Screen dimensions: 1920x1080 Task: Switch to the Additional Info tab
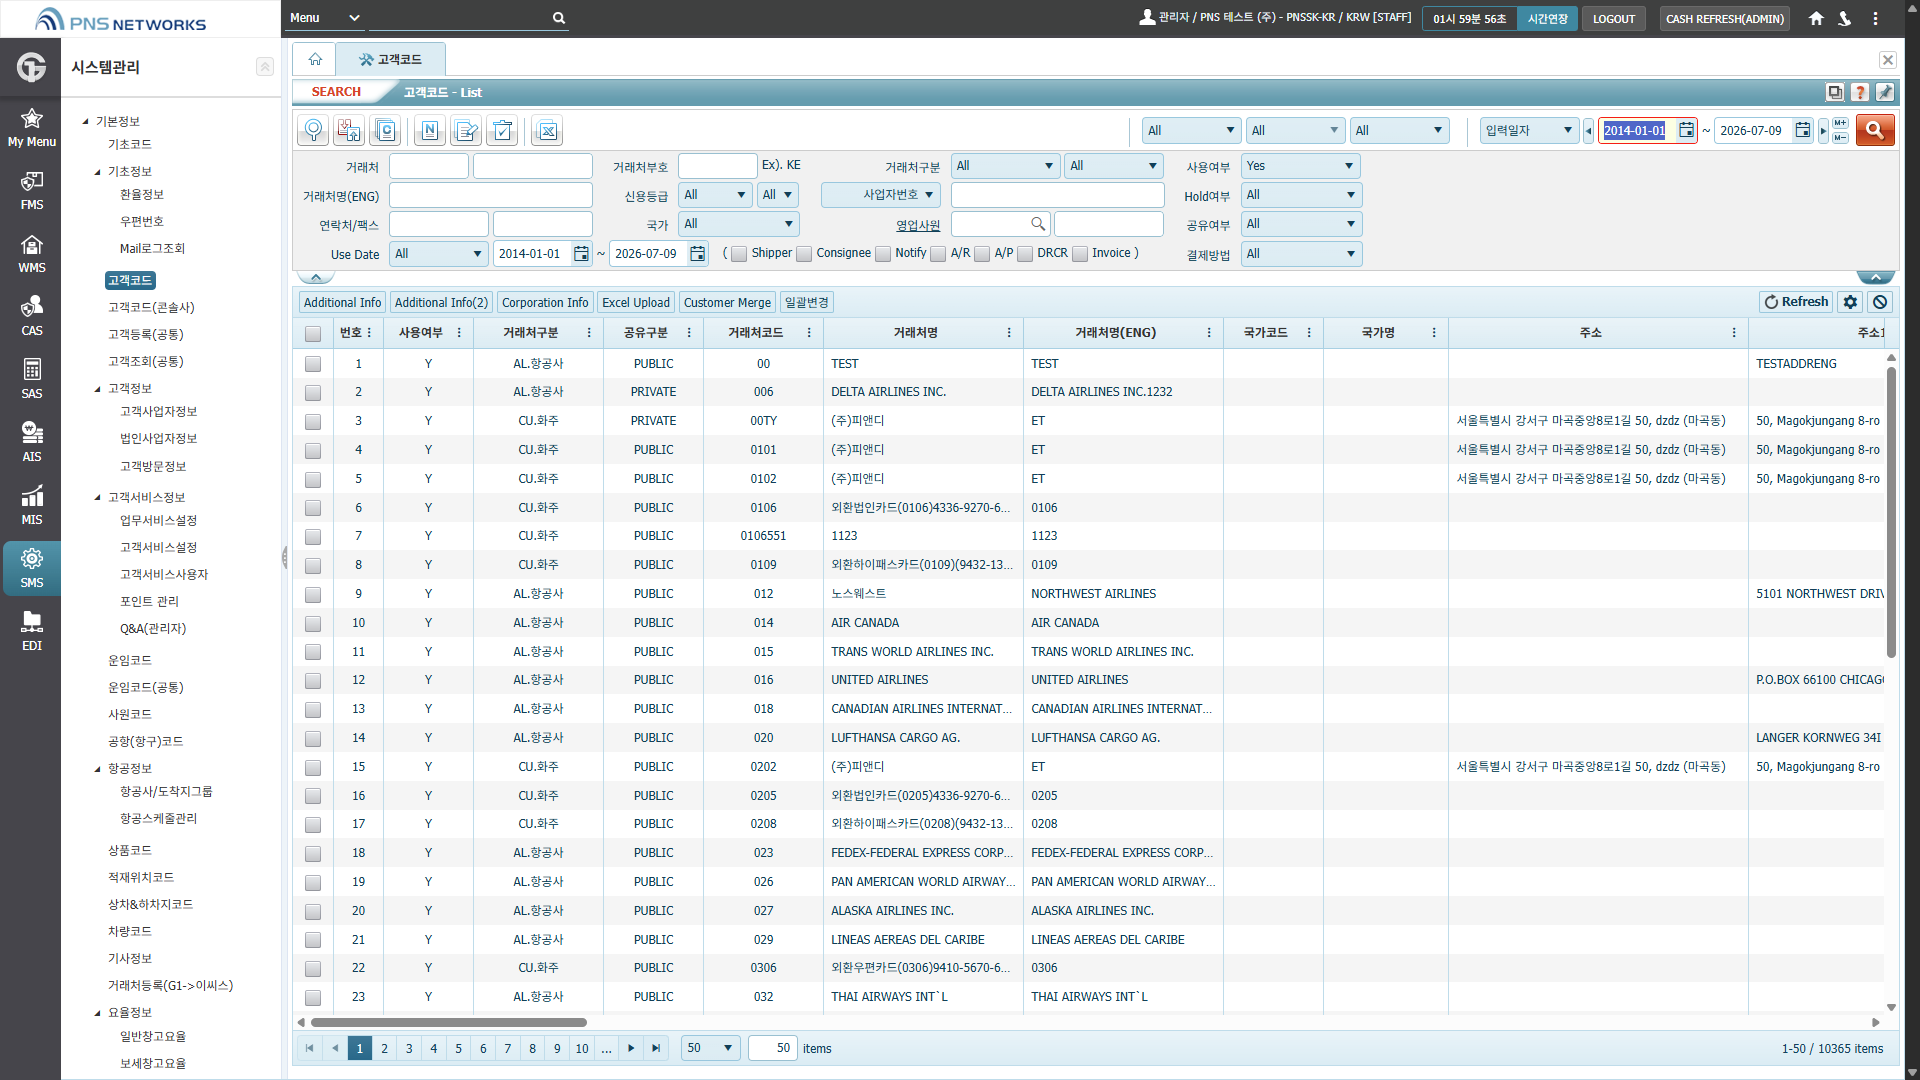coord(342,302)
